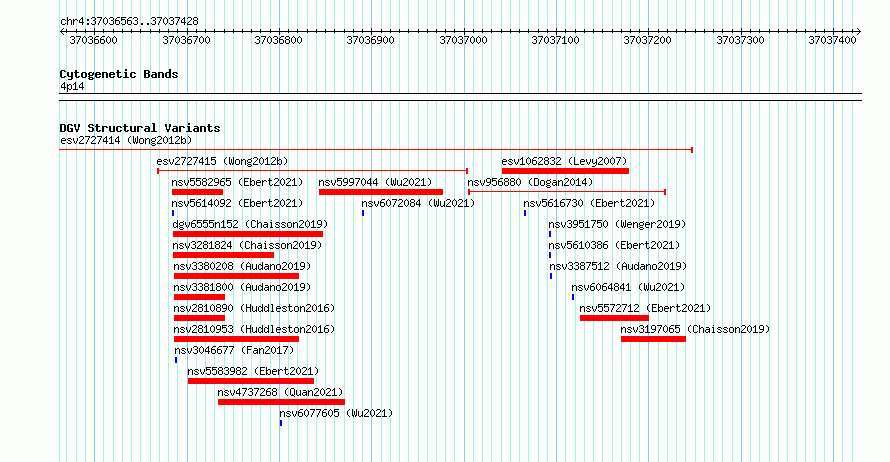Select nsv3387512 (Audano2019) label
Image resolution: width=890 pixels, height=462 pixels.
coord(618,266)
